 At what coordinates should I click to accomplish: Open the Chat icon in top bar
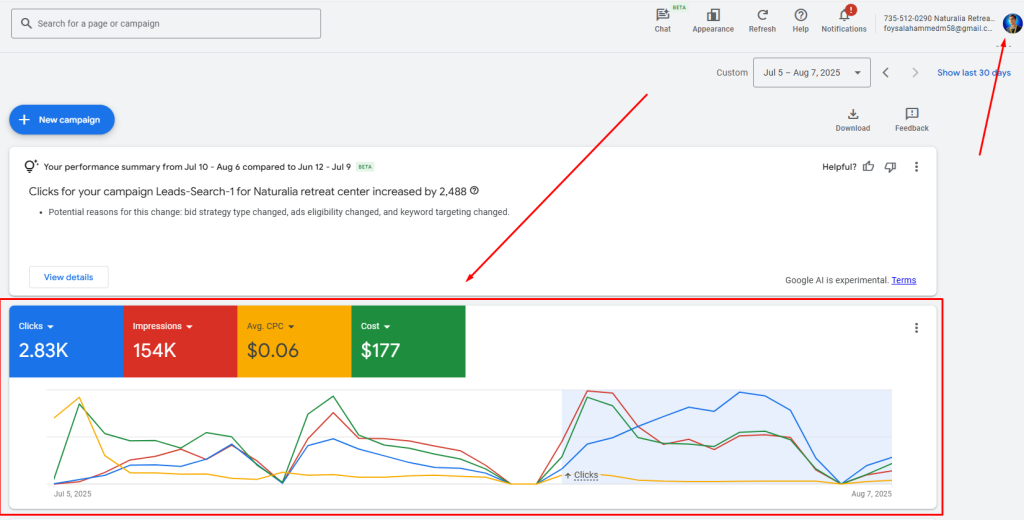(x=662, y=15)
